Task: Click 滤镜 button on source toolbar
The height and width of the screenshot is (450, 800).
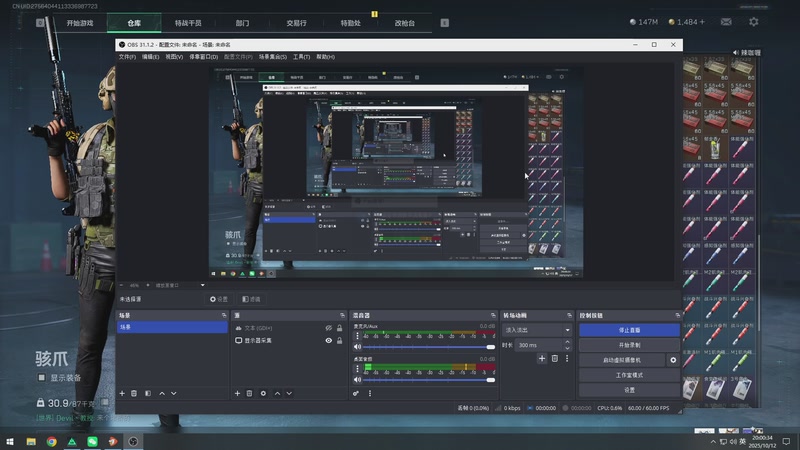Action: point(251,299)
